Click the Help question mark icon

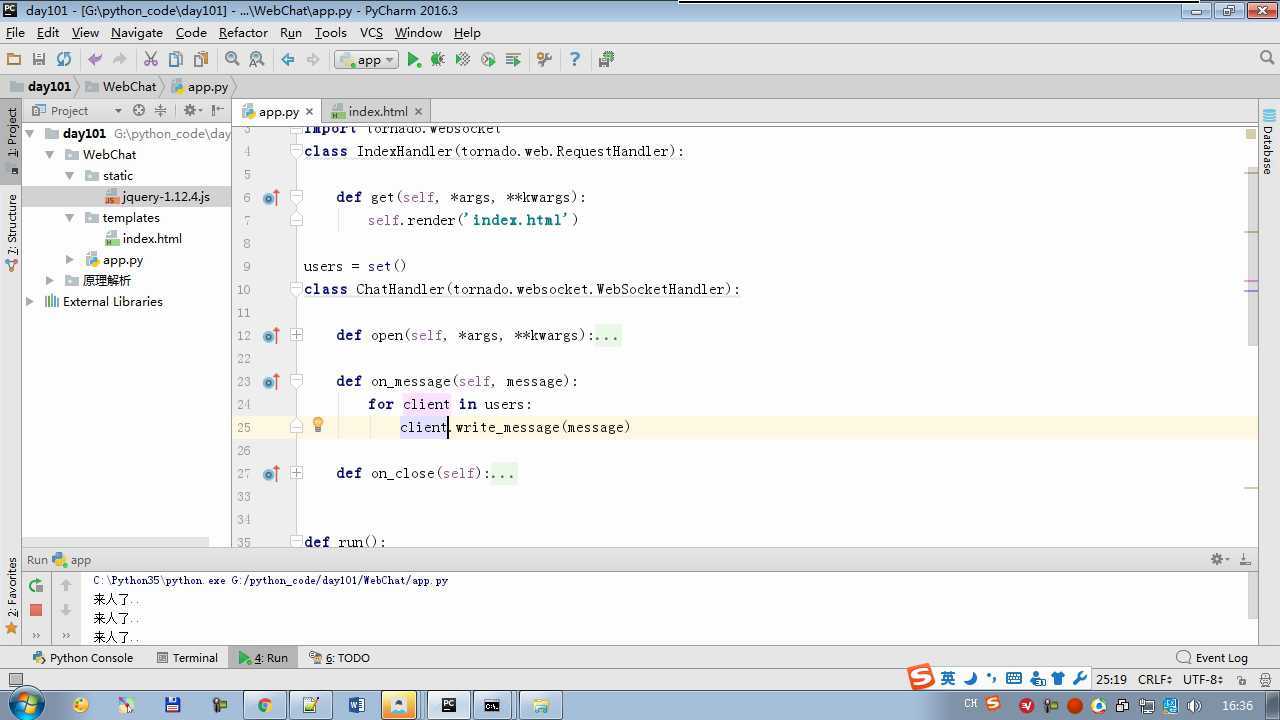click(575, 60)
